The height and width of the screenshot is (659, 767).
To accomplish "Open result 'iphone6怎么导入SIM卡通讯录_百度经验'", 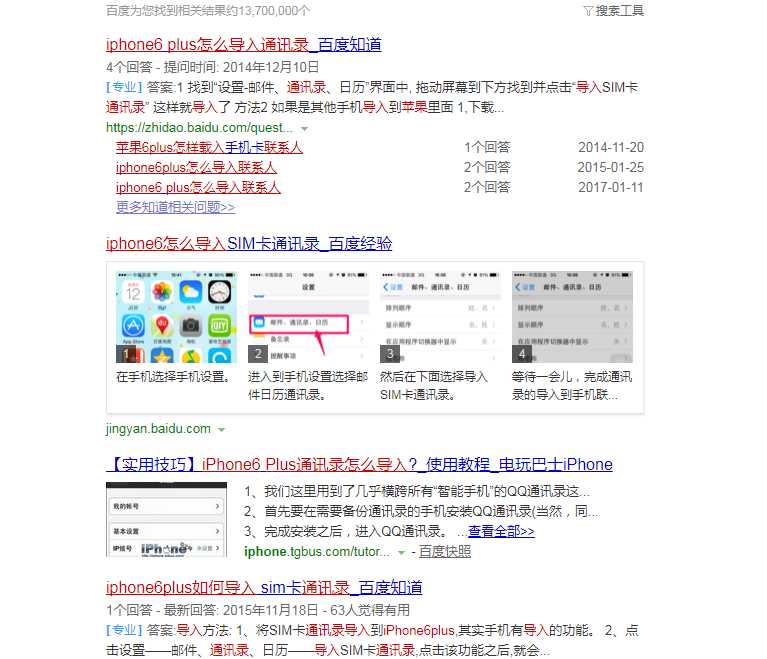I will coord(248,244).
